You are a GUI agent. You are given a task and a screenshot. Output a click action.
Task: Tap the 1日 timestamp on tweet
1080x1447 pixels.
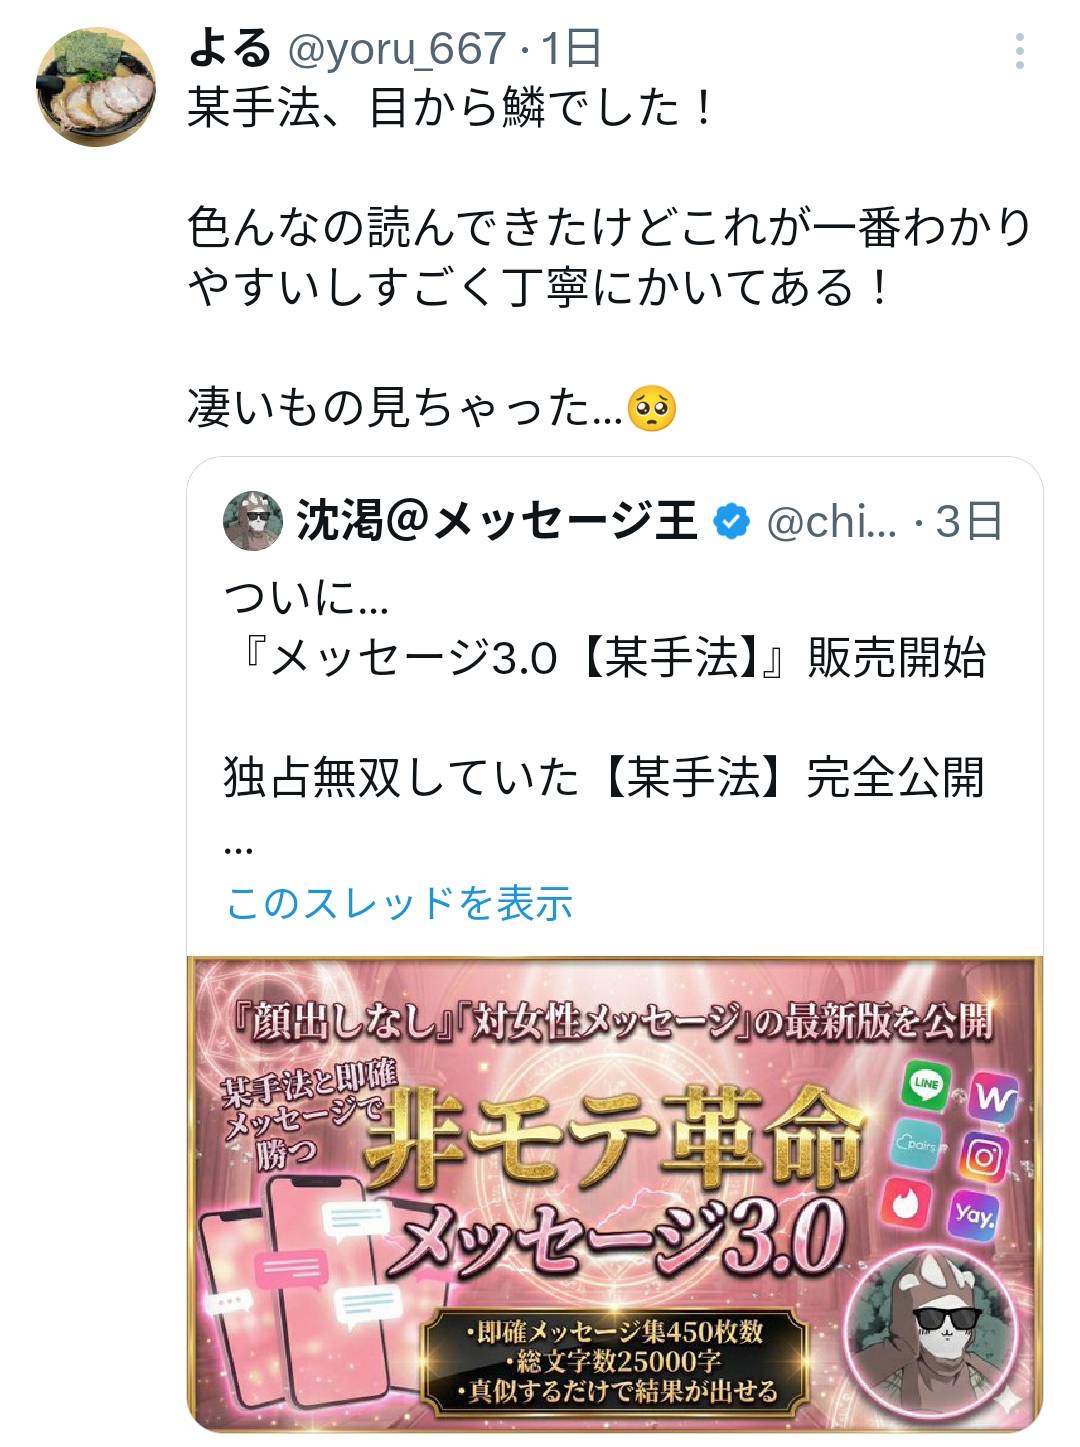(572, 49)
